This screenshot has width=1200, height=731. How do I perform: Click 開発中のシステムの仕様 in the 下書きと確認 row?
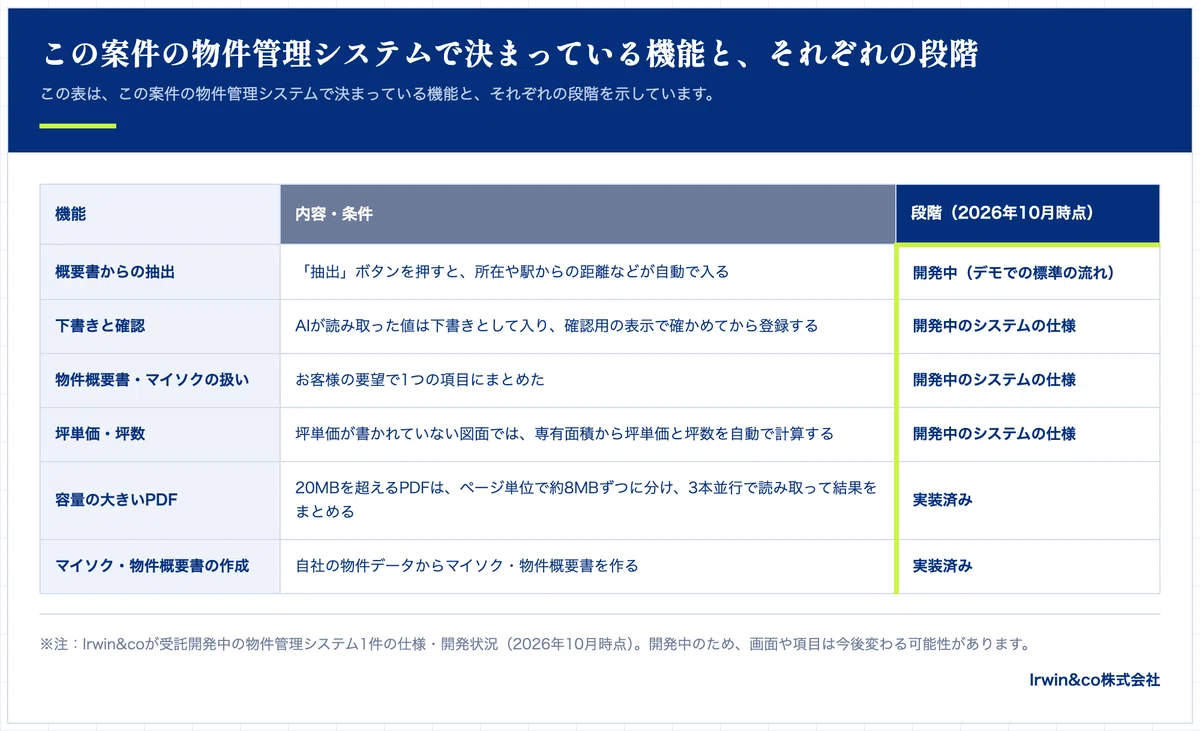pos(994,326)
